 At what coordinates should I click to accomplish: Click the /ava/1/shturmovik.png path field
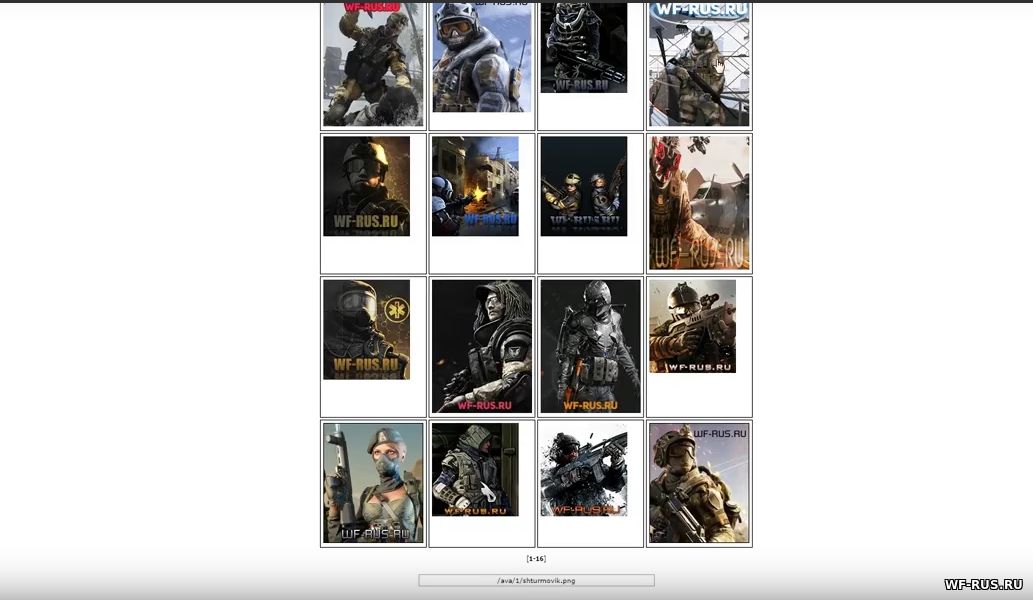click(x=536, y=580)
